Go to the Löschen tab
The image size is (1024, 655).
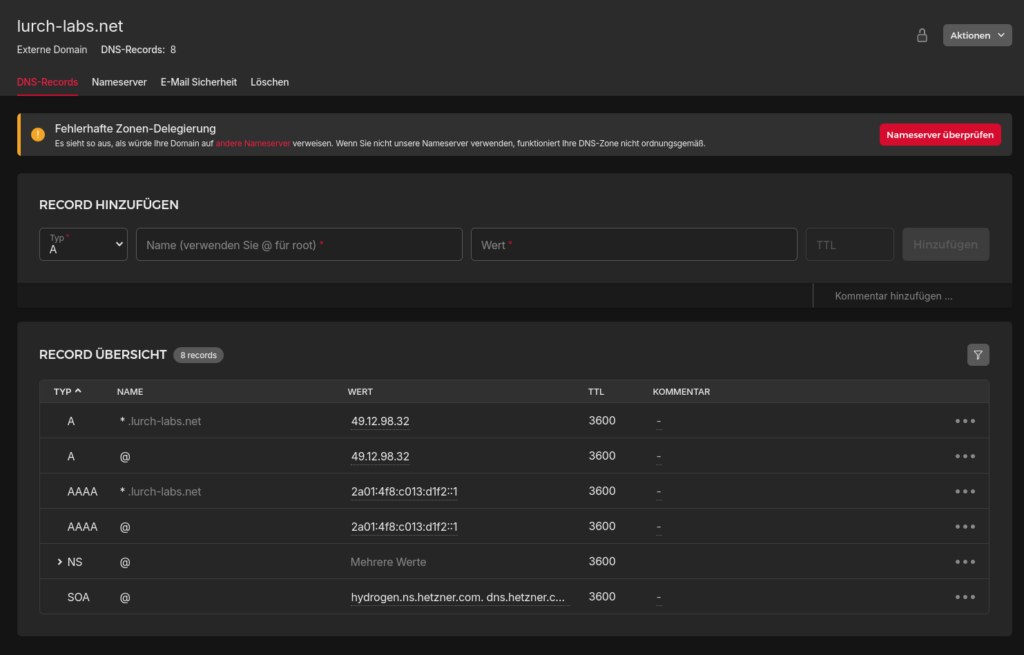(x=269, y=82)
